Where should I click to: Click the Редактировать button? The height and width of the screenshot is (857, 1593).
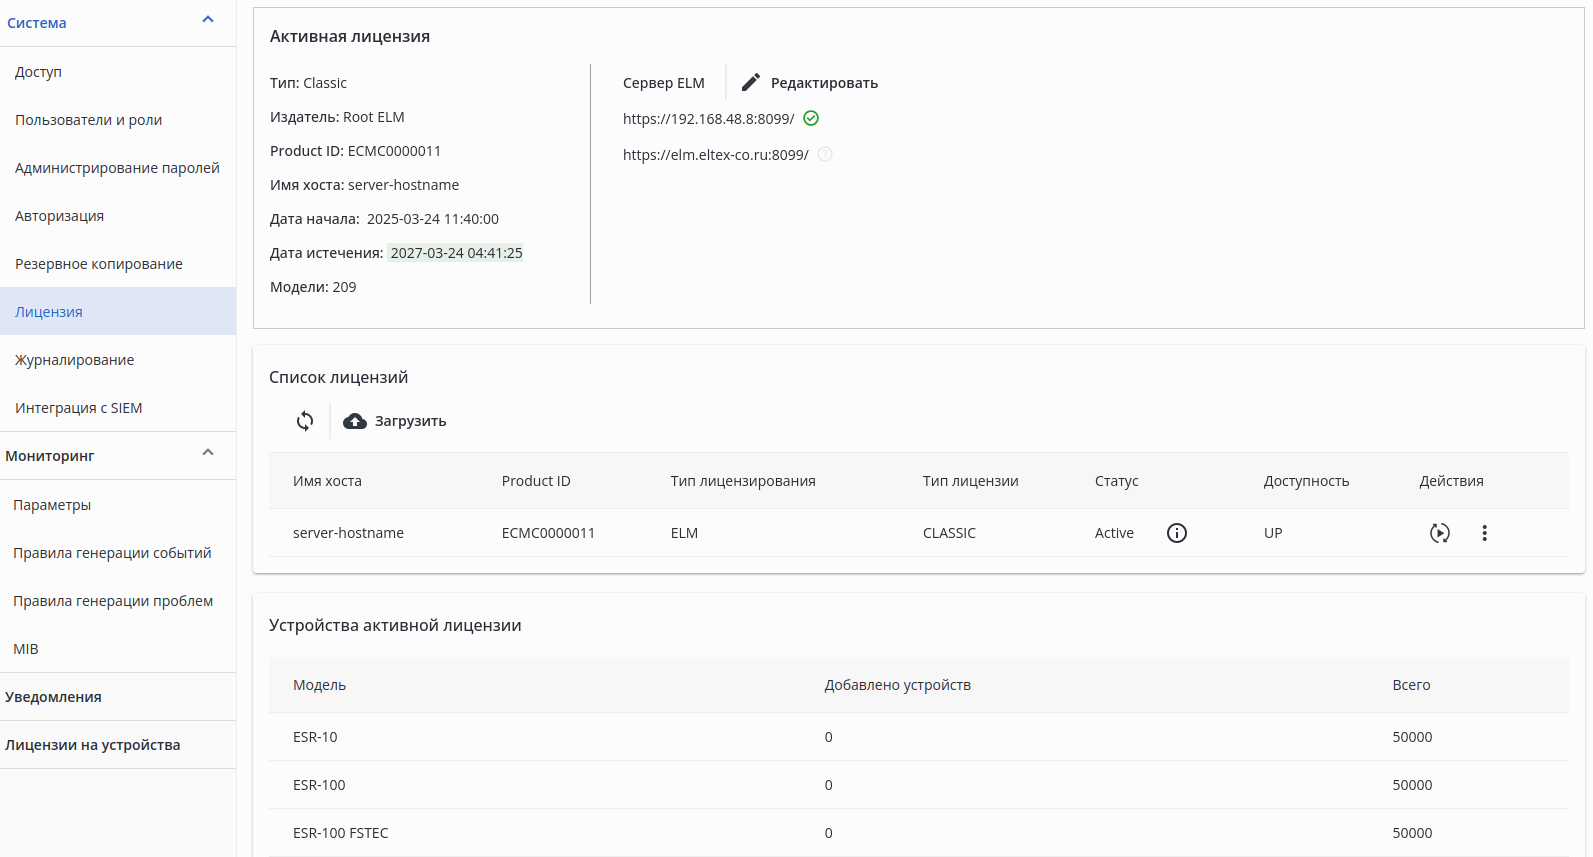click(823, 83)
